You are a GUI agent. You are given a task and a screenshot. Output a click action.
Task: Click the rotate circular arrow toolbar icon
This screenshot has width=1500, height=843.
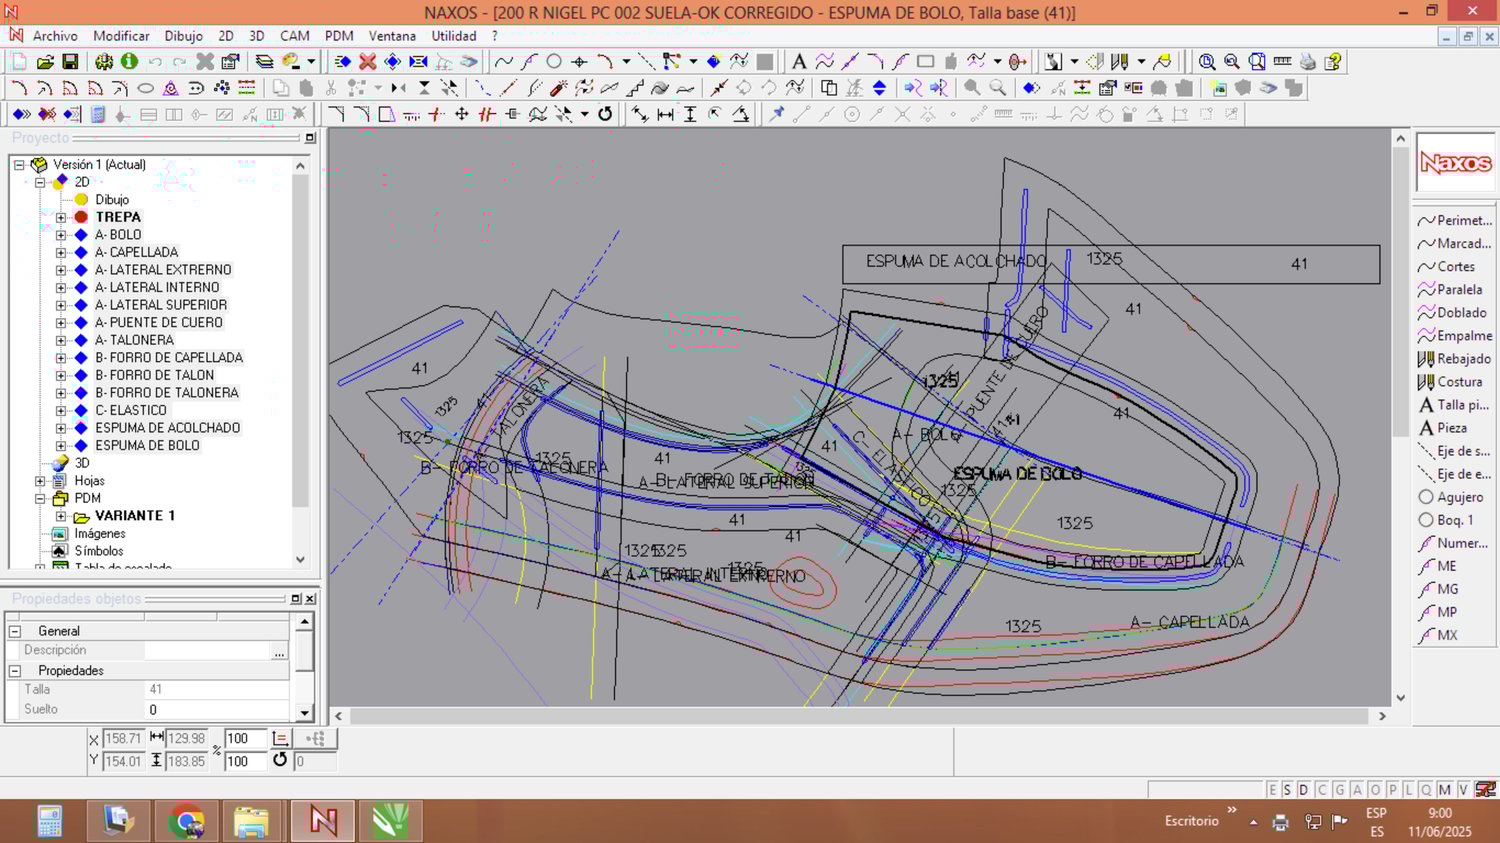pyautogui.click(x=605, y=114)
